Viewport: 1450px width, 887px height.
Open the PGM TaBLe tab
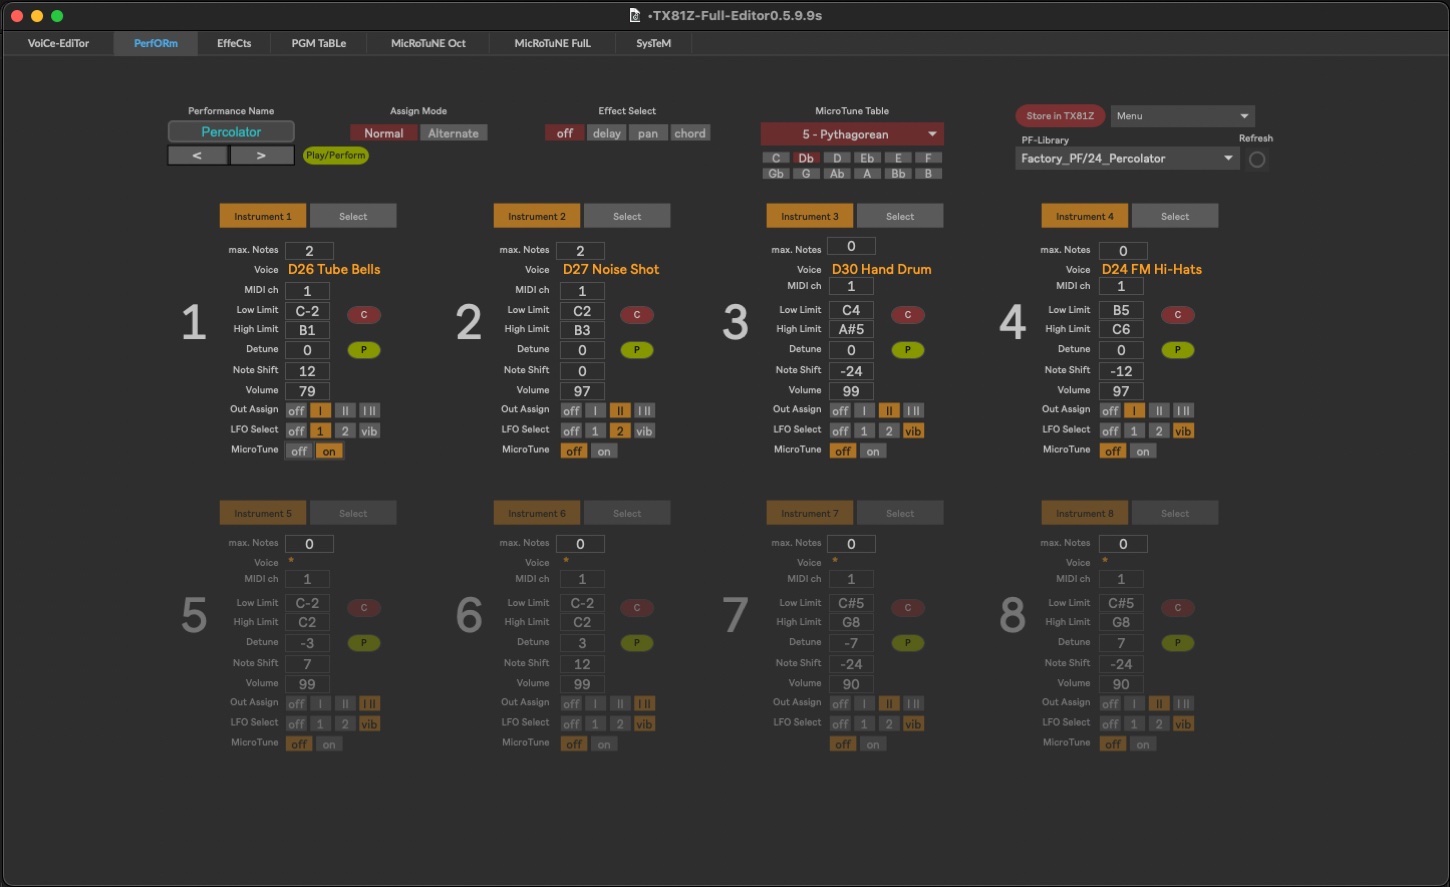318,43
